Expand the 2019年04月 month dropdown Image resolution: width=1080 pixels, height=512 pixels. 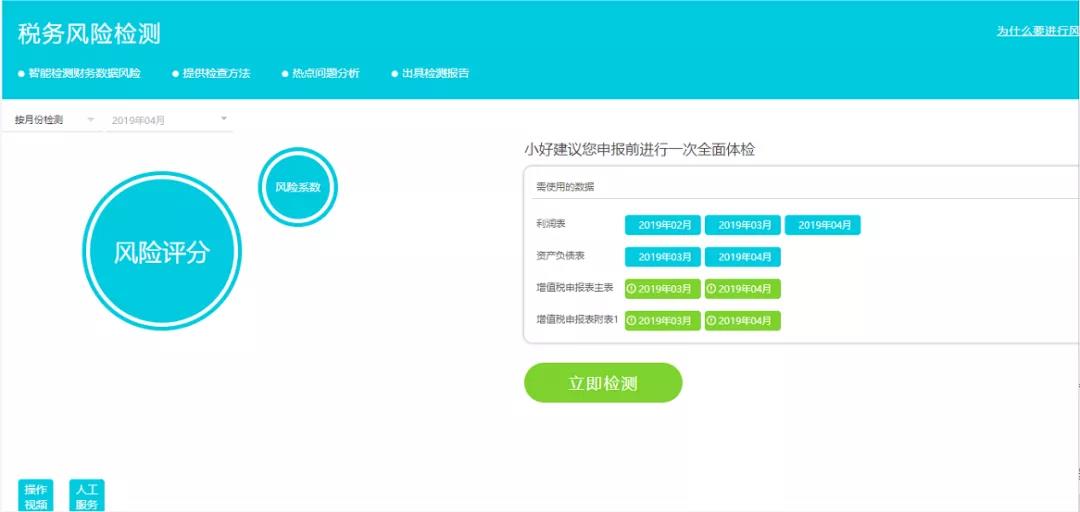pos(170,120)
